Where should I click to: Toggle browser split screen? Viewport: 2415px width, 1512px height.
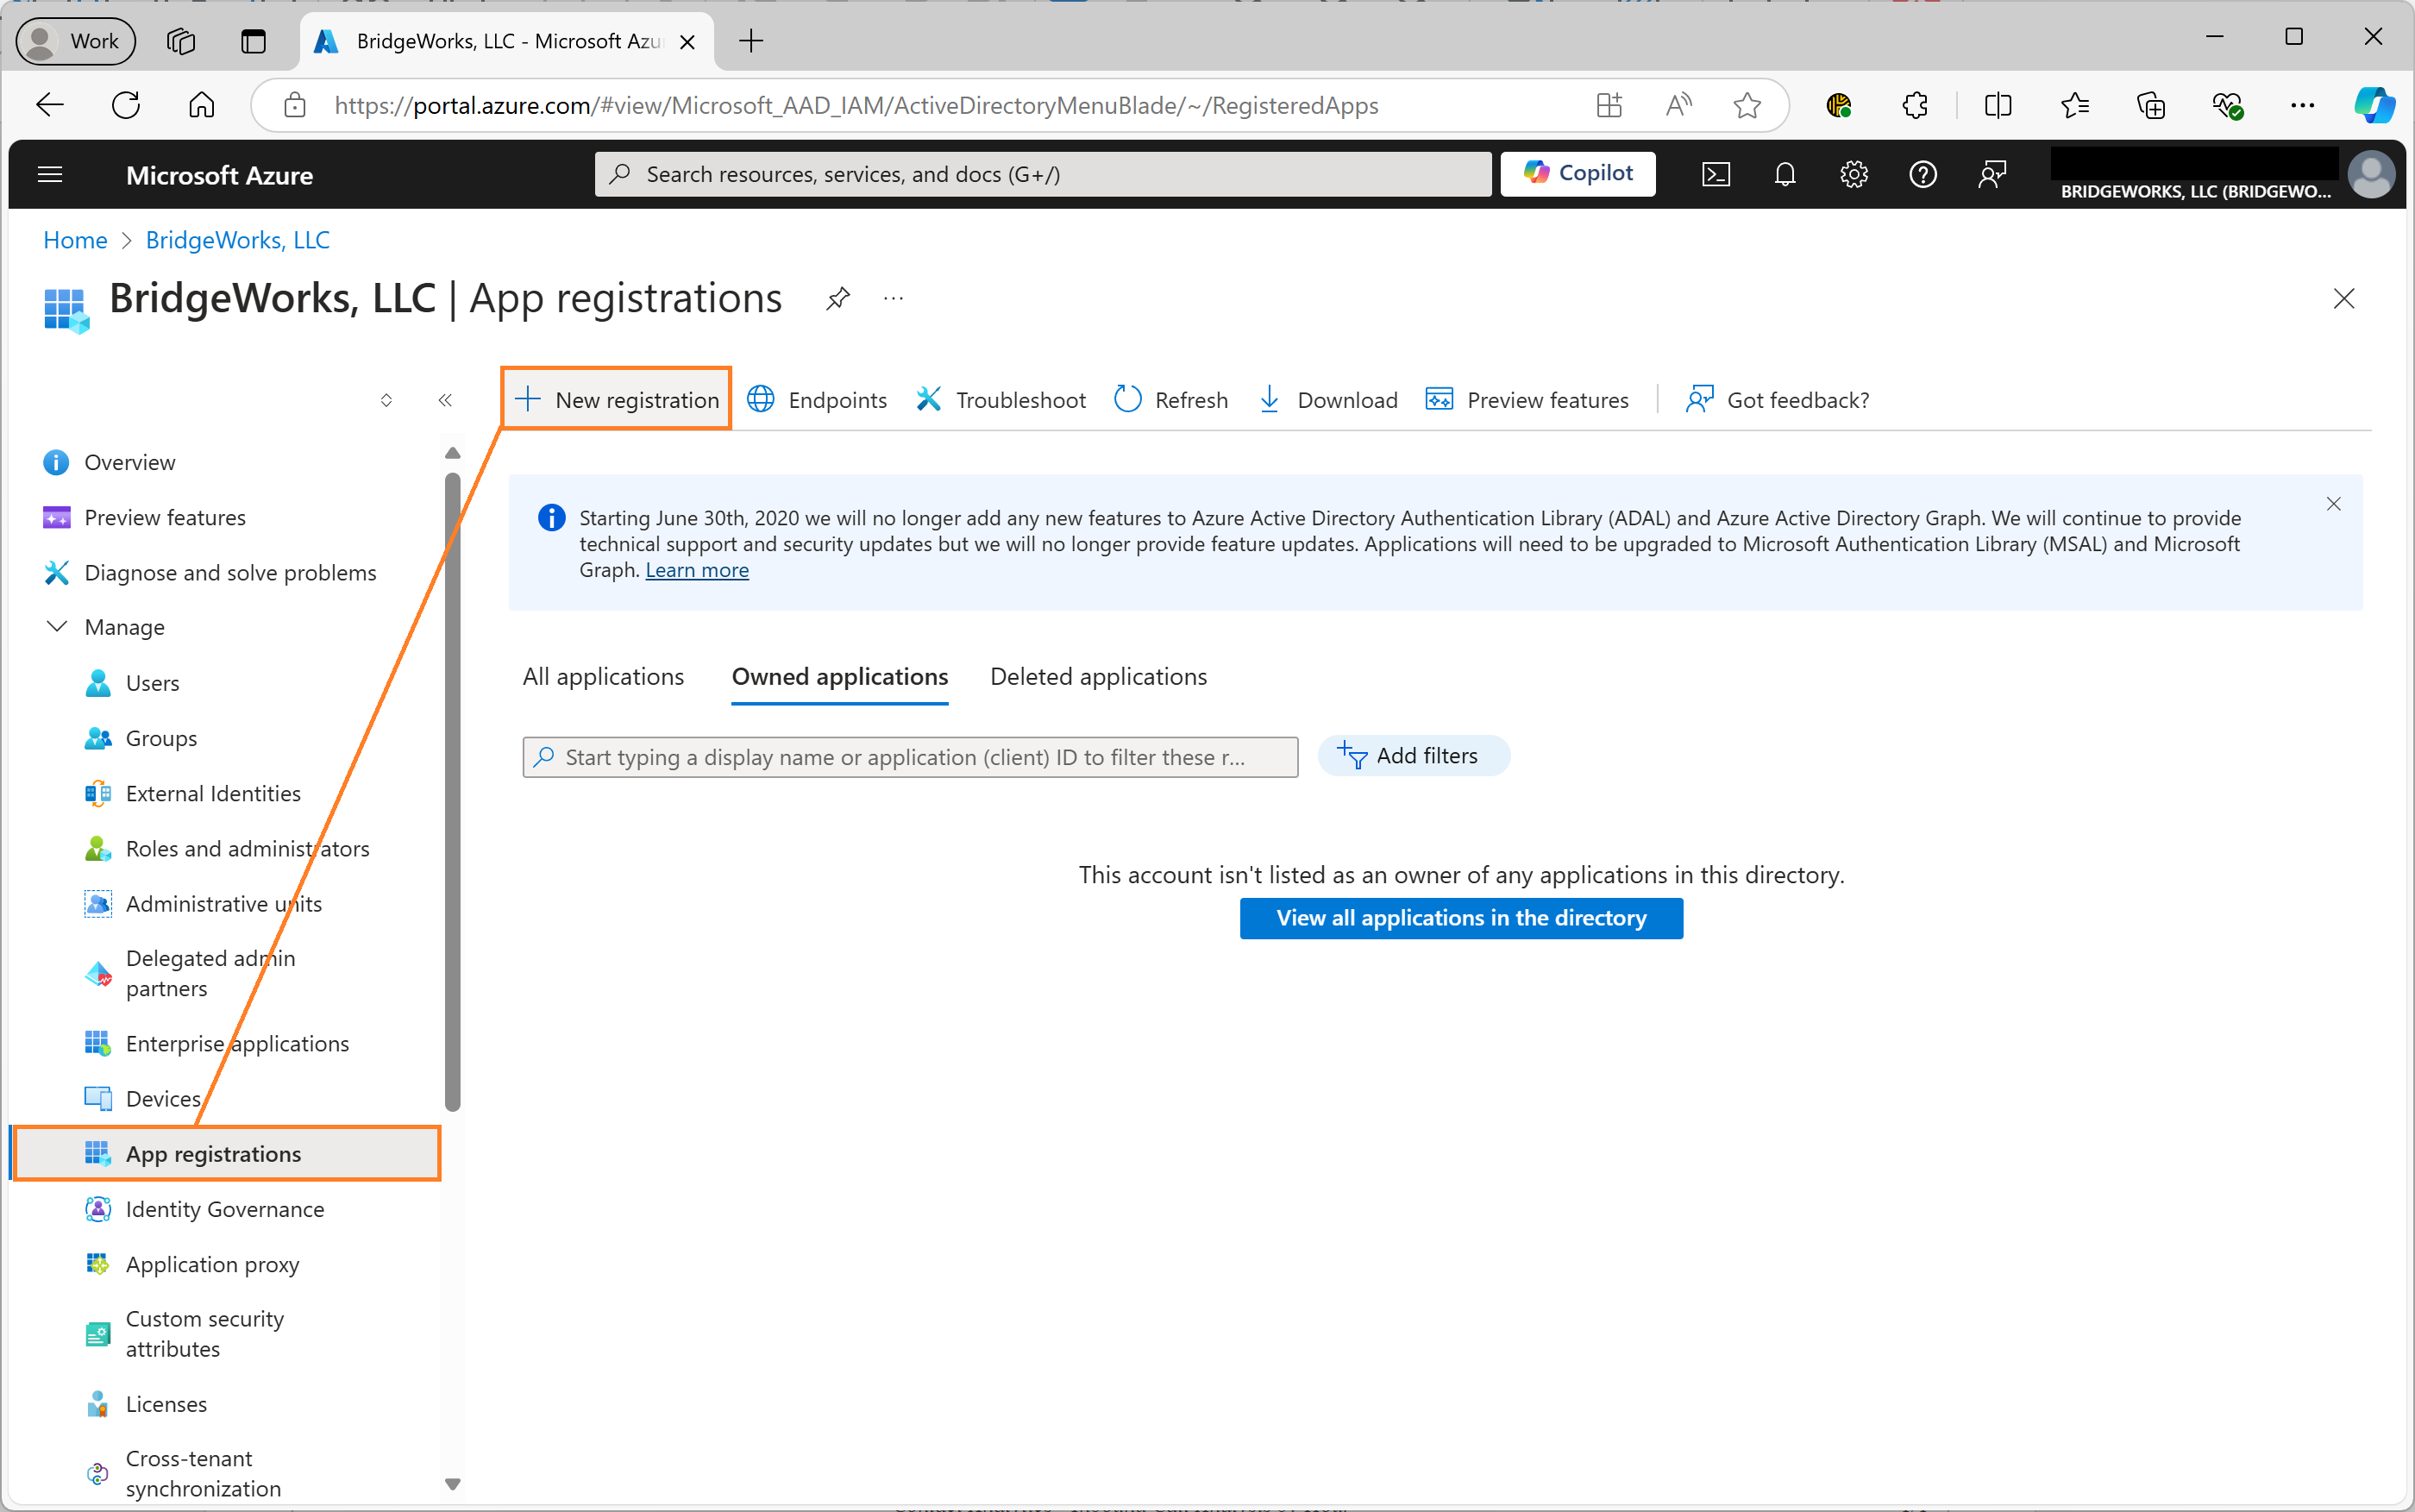click(1998, 105)
